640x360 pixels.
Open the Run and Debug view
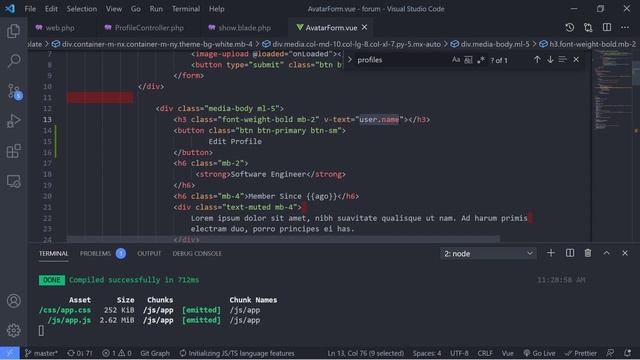click(x=13, y=121)
